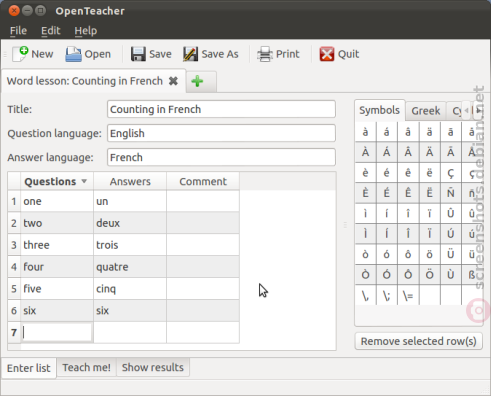Image resolution: width=491 pixels, height=396 pixels.
Task: Insert uppercase Ä symbol
Action: 429,152
